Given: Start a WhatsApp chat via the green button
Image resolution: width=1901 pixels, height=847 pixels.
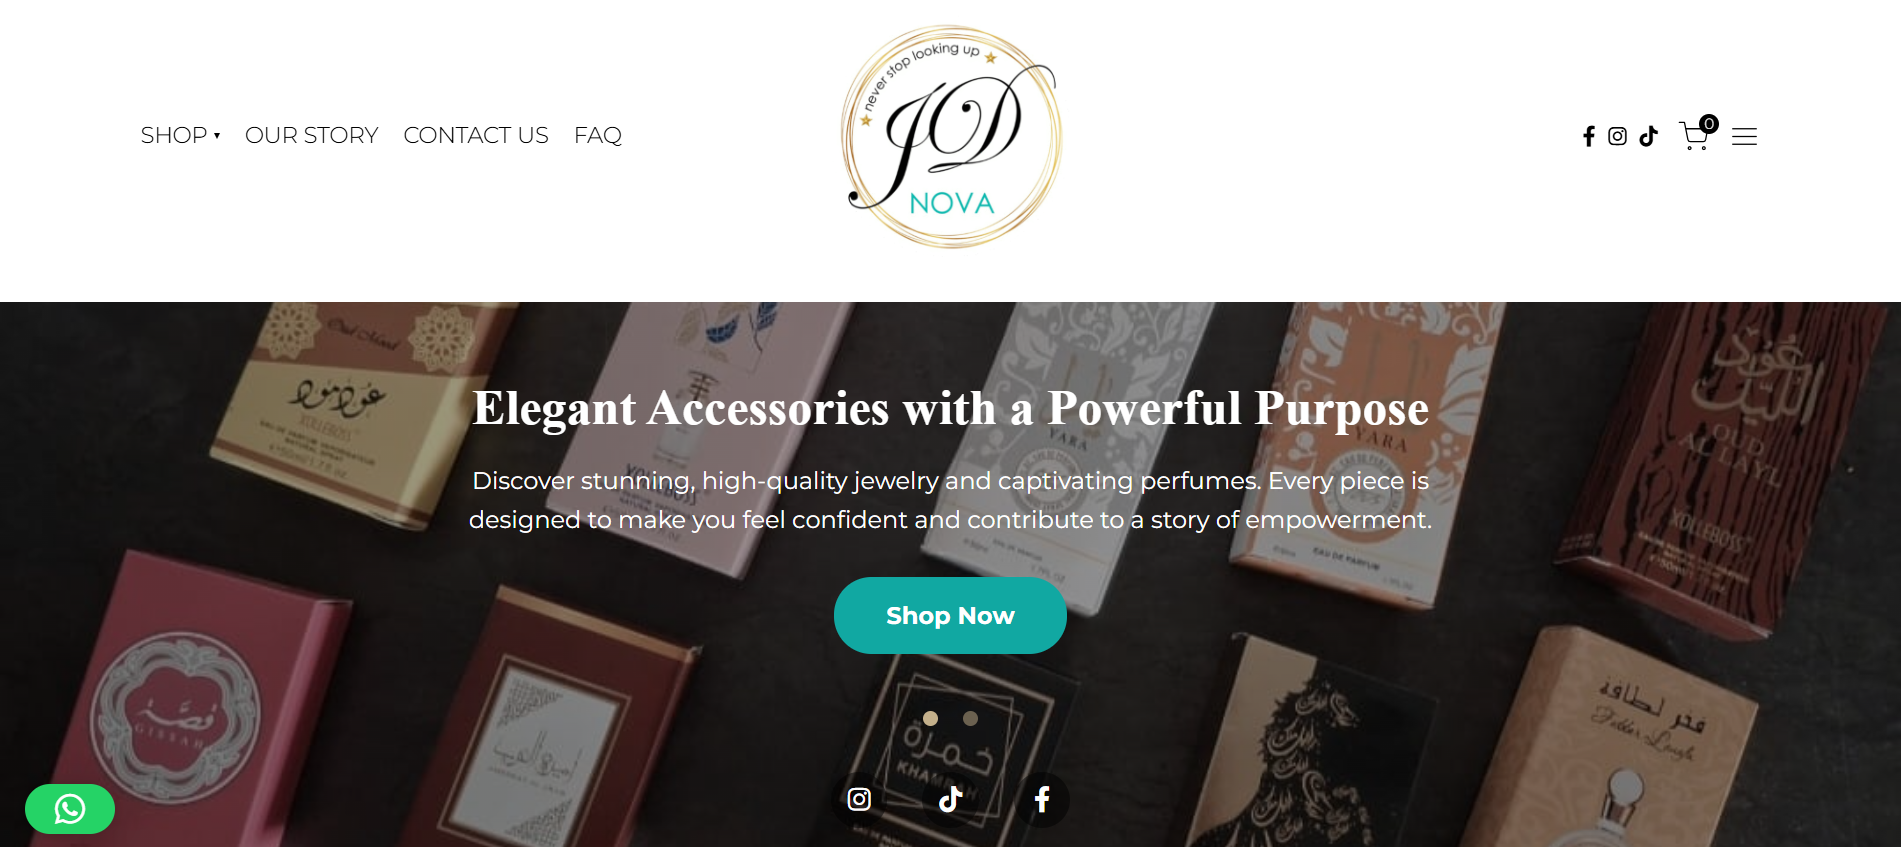Looking at the screenshot, I should coord(70,809).
